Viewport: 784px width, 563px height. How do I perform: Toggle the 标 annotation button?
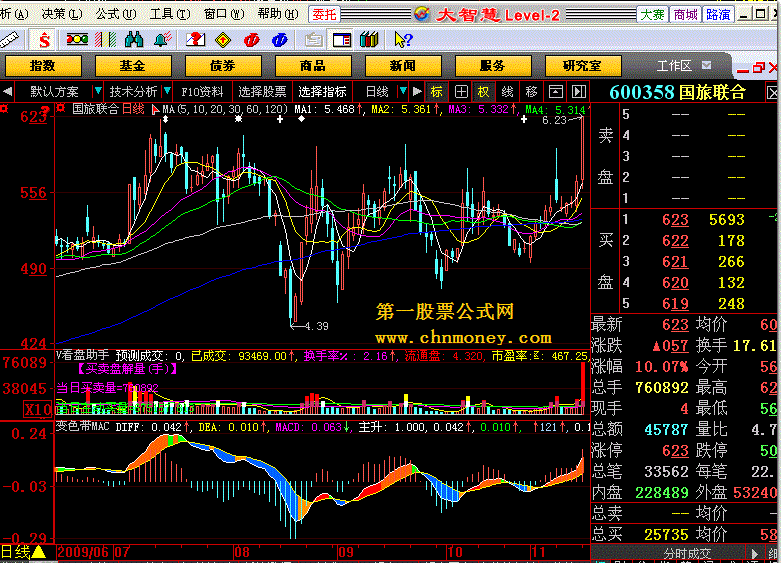point(436,92)
